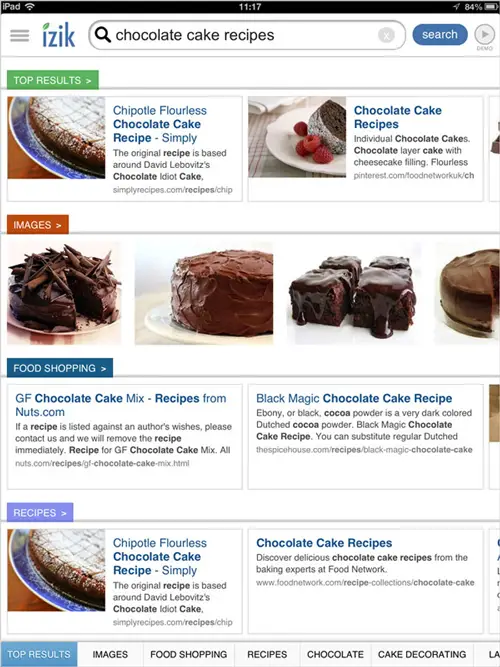
Task: Switch to the CAKE DECORATING bottom tab
Action: [x=422, y=654]
